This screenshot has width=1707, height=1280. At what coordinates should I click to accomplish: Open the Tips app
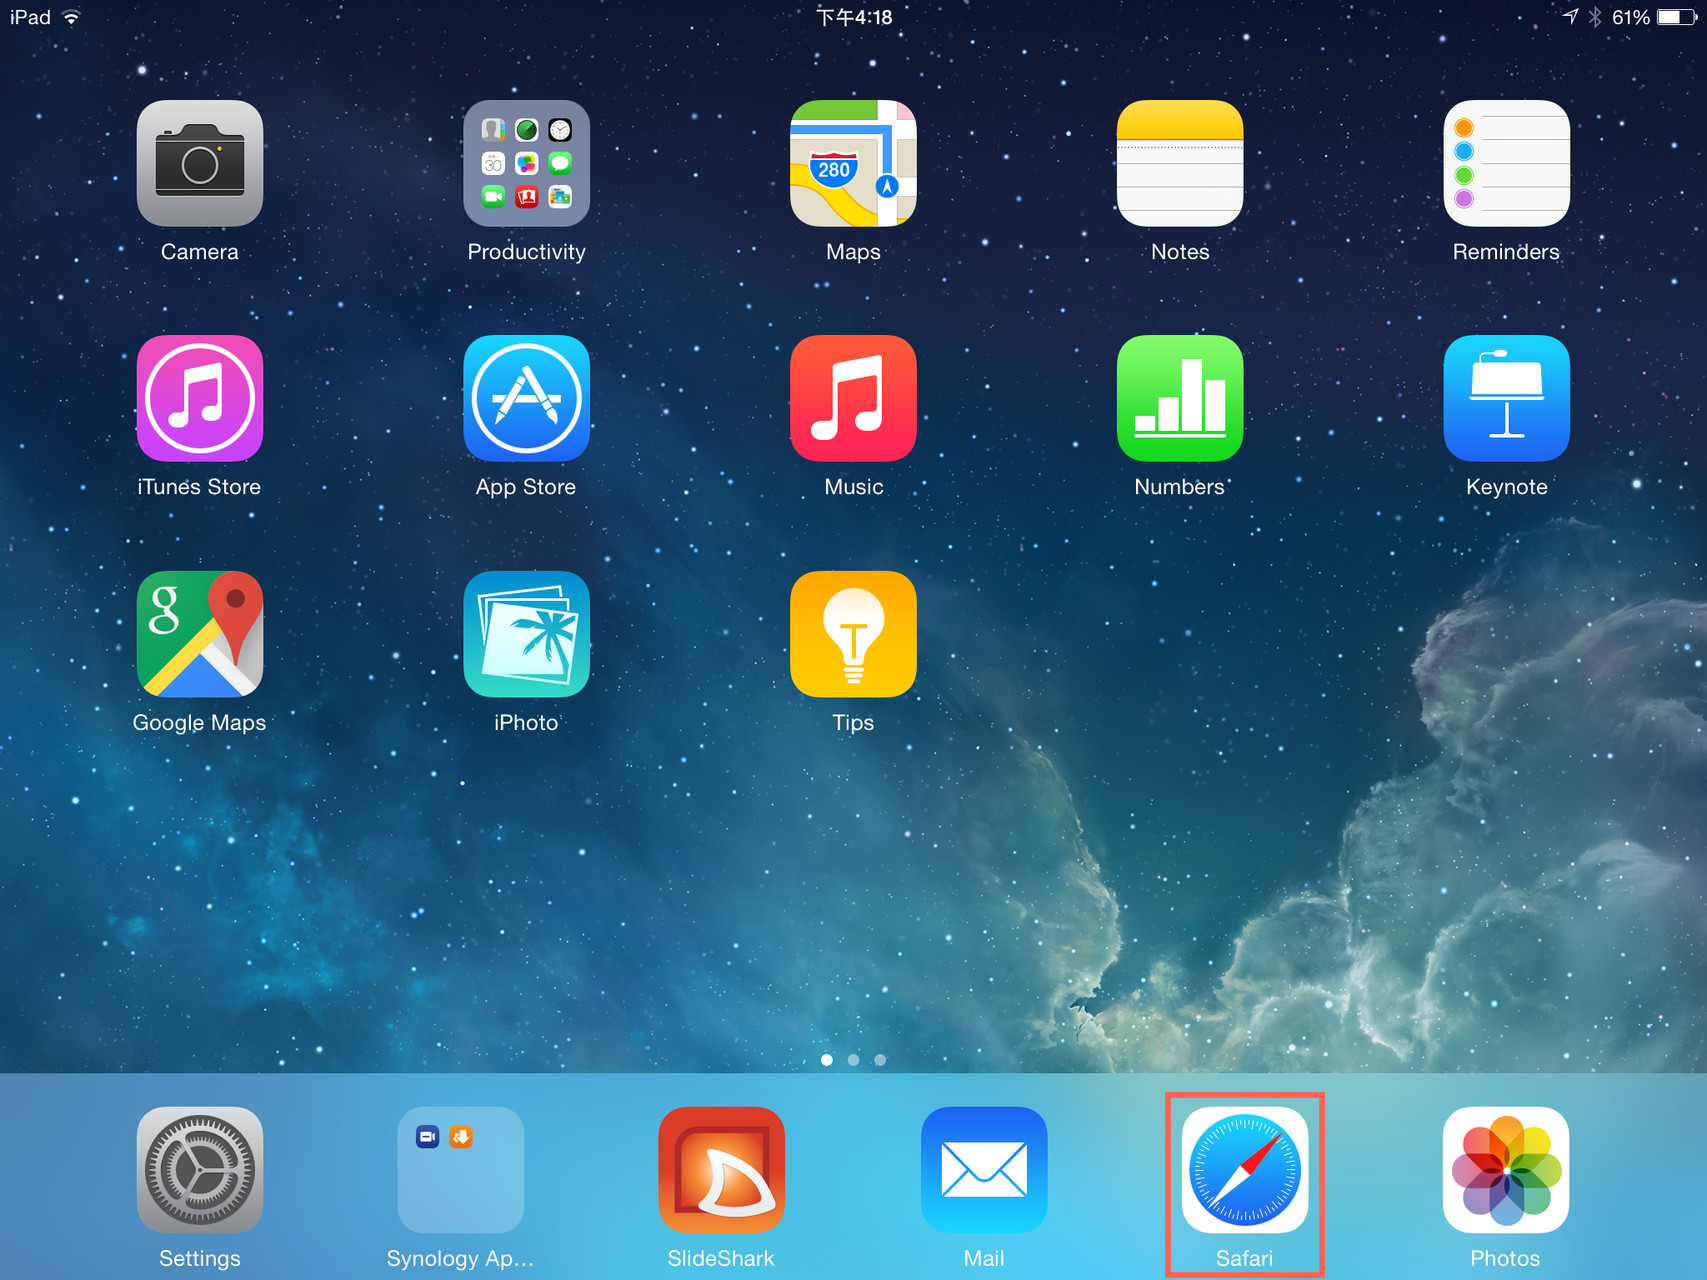coord(853,634)
